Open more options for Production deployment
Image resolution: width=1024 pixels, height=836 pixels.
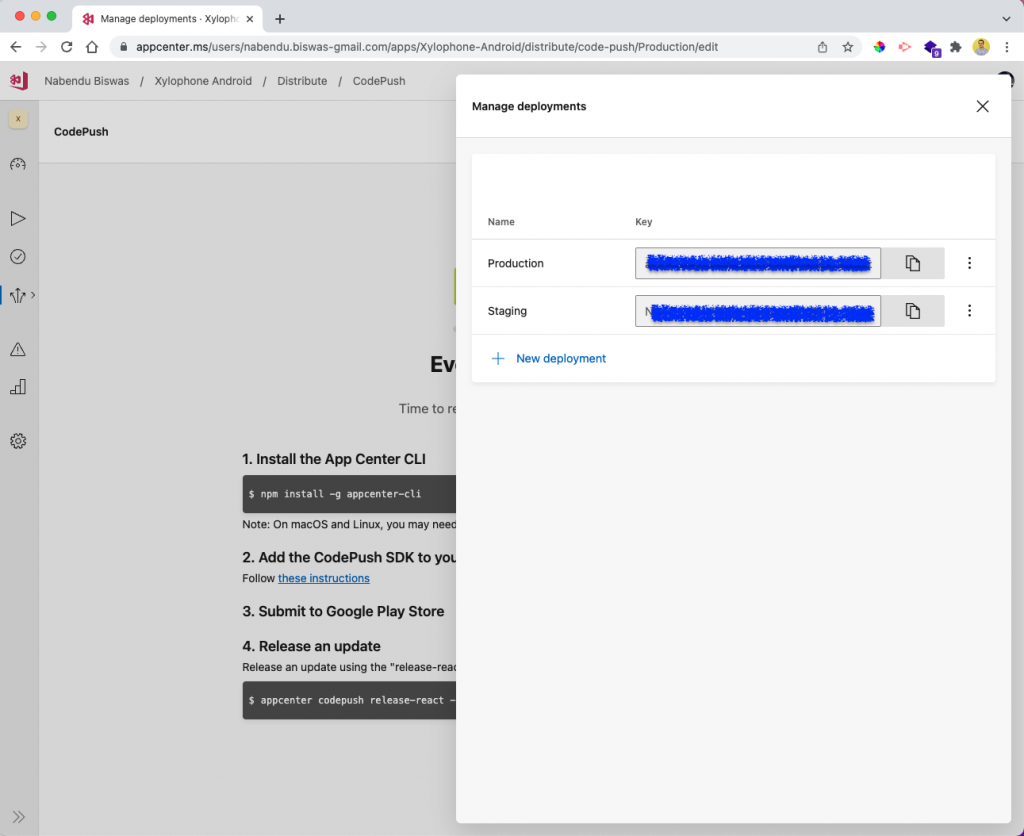[x=969, y=263]
